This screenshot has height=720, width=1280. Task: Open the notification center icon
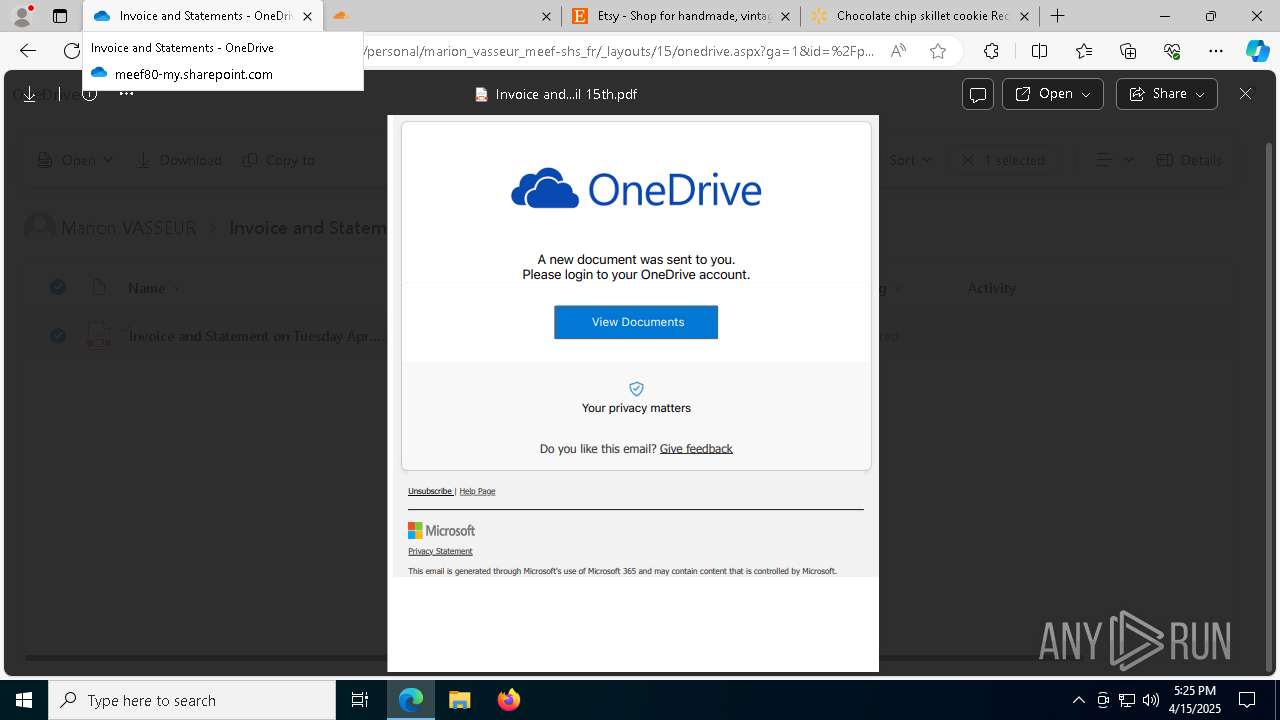(x=1247, y=700)
